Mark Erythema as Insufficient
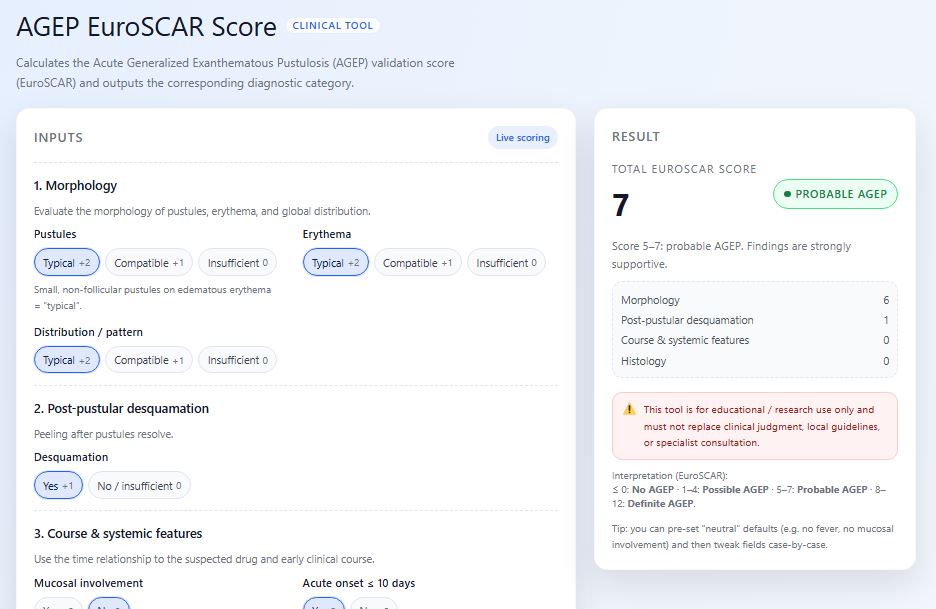The width and height of the screenshot is (936, 609). (506, 263)
